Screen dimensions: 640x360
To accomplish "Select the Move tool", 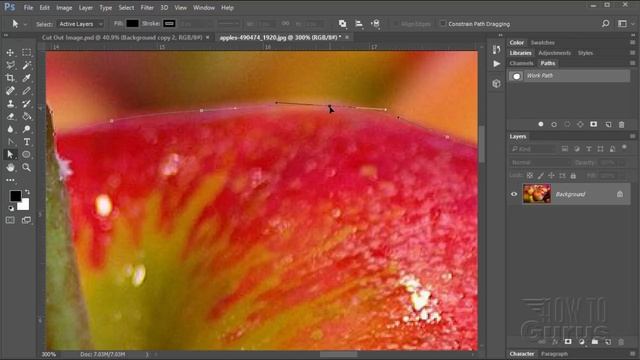I will (x=10, y=53).
